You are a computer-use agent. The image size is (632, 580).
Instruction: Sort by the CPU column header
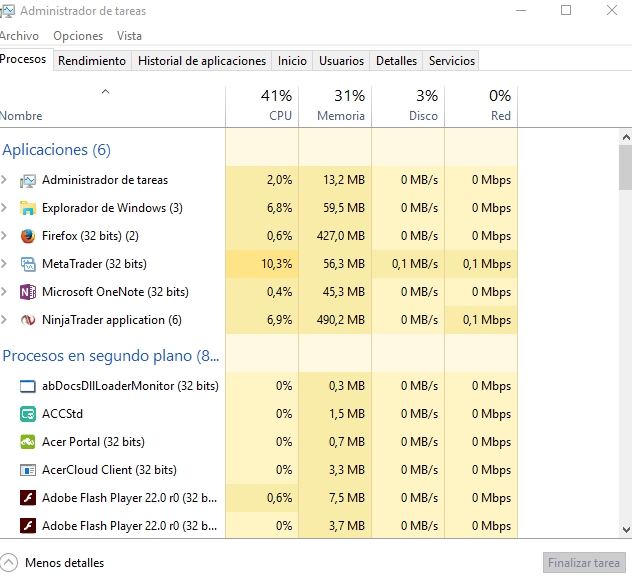coord(262,106)
